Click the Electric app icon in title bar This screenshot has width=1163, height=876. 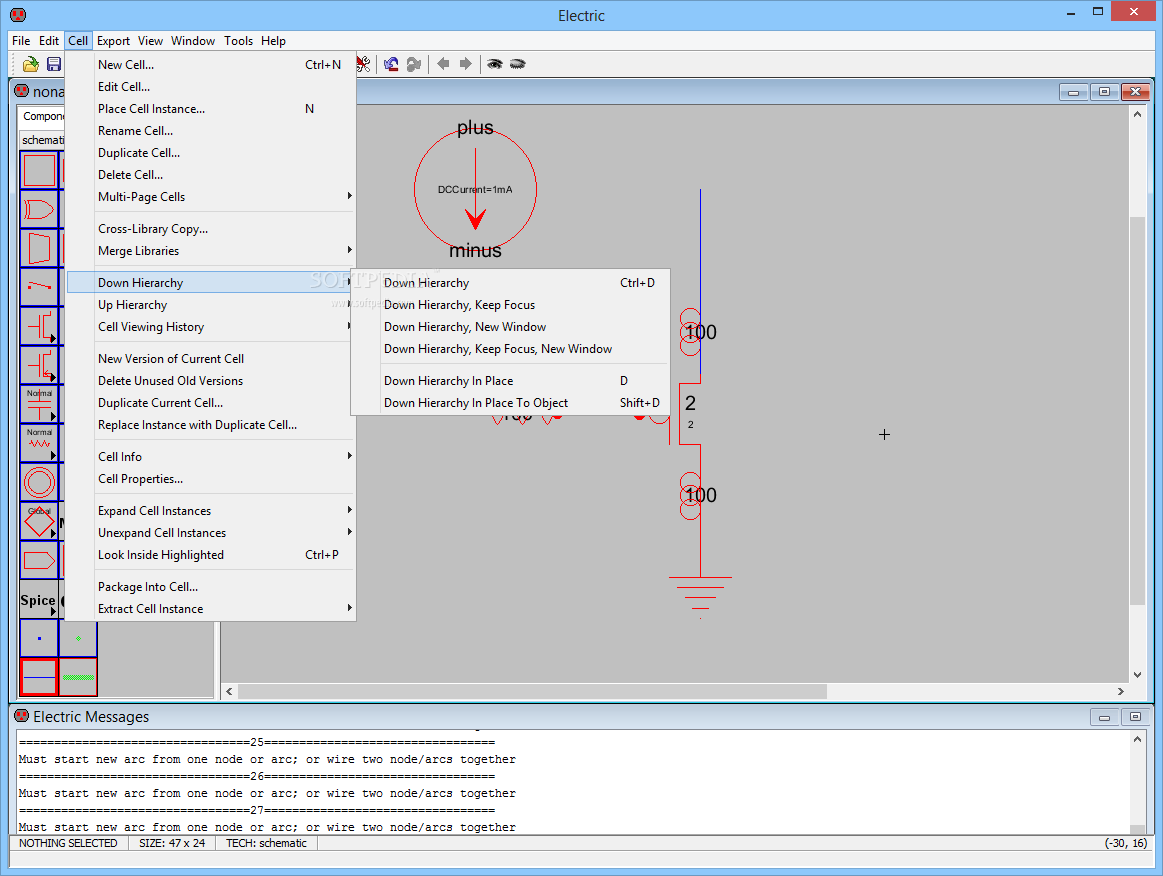tap(18, 15)
